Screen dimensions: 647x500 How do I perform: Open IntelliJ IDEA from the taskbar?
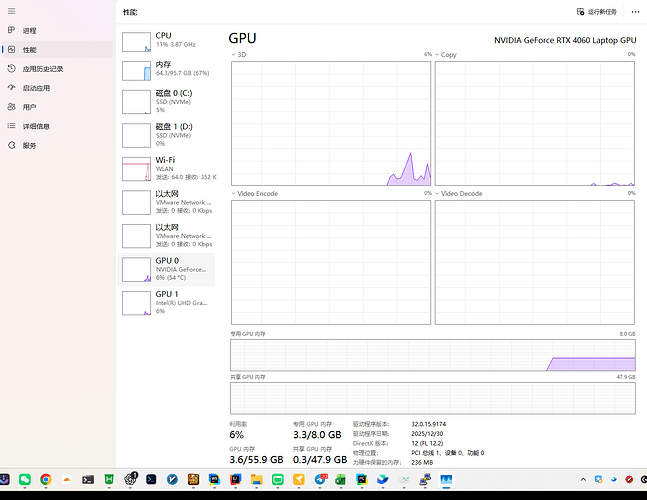235,479
